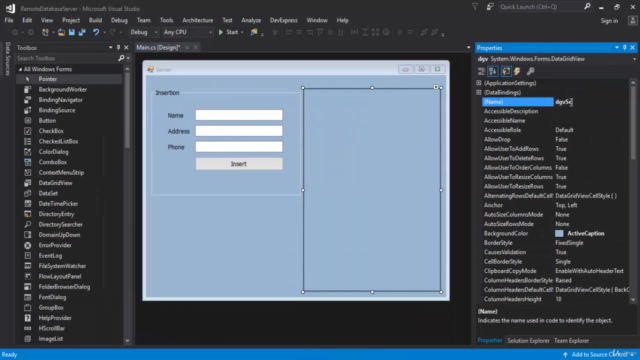Open the Project menu
The height and width of the screenshot is (360, 640).
(71, 20)
